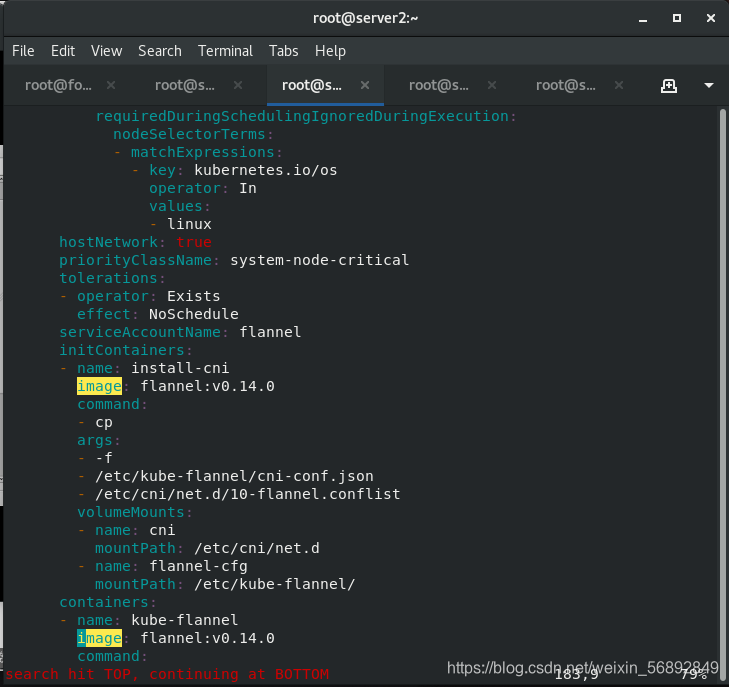Open the View menu

tap(106, 51)
